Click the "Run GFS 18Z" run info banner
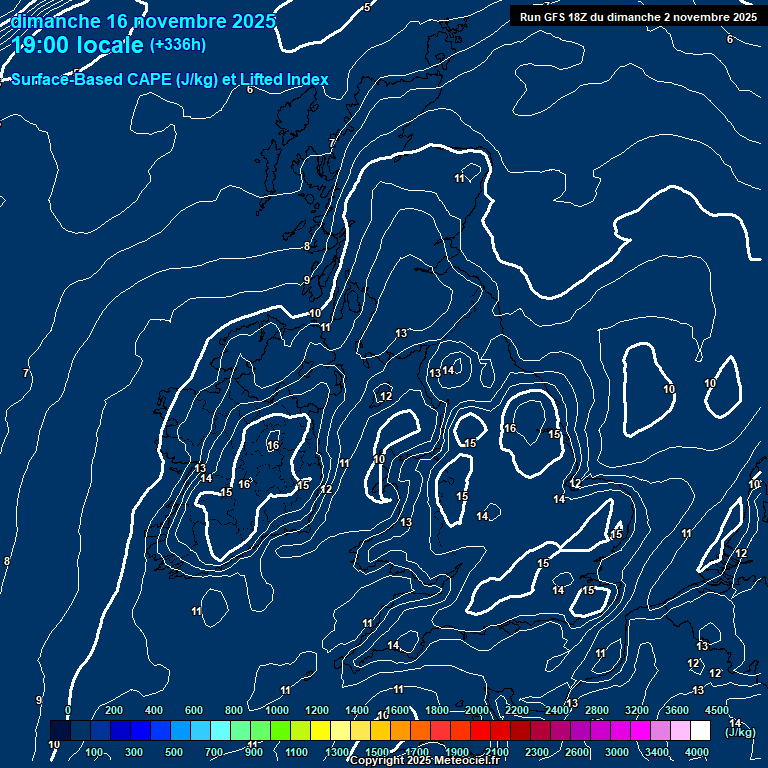Image resolution: width=768 pixels, height=768 pixels. 638,16
